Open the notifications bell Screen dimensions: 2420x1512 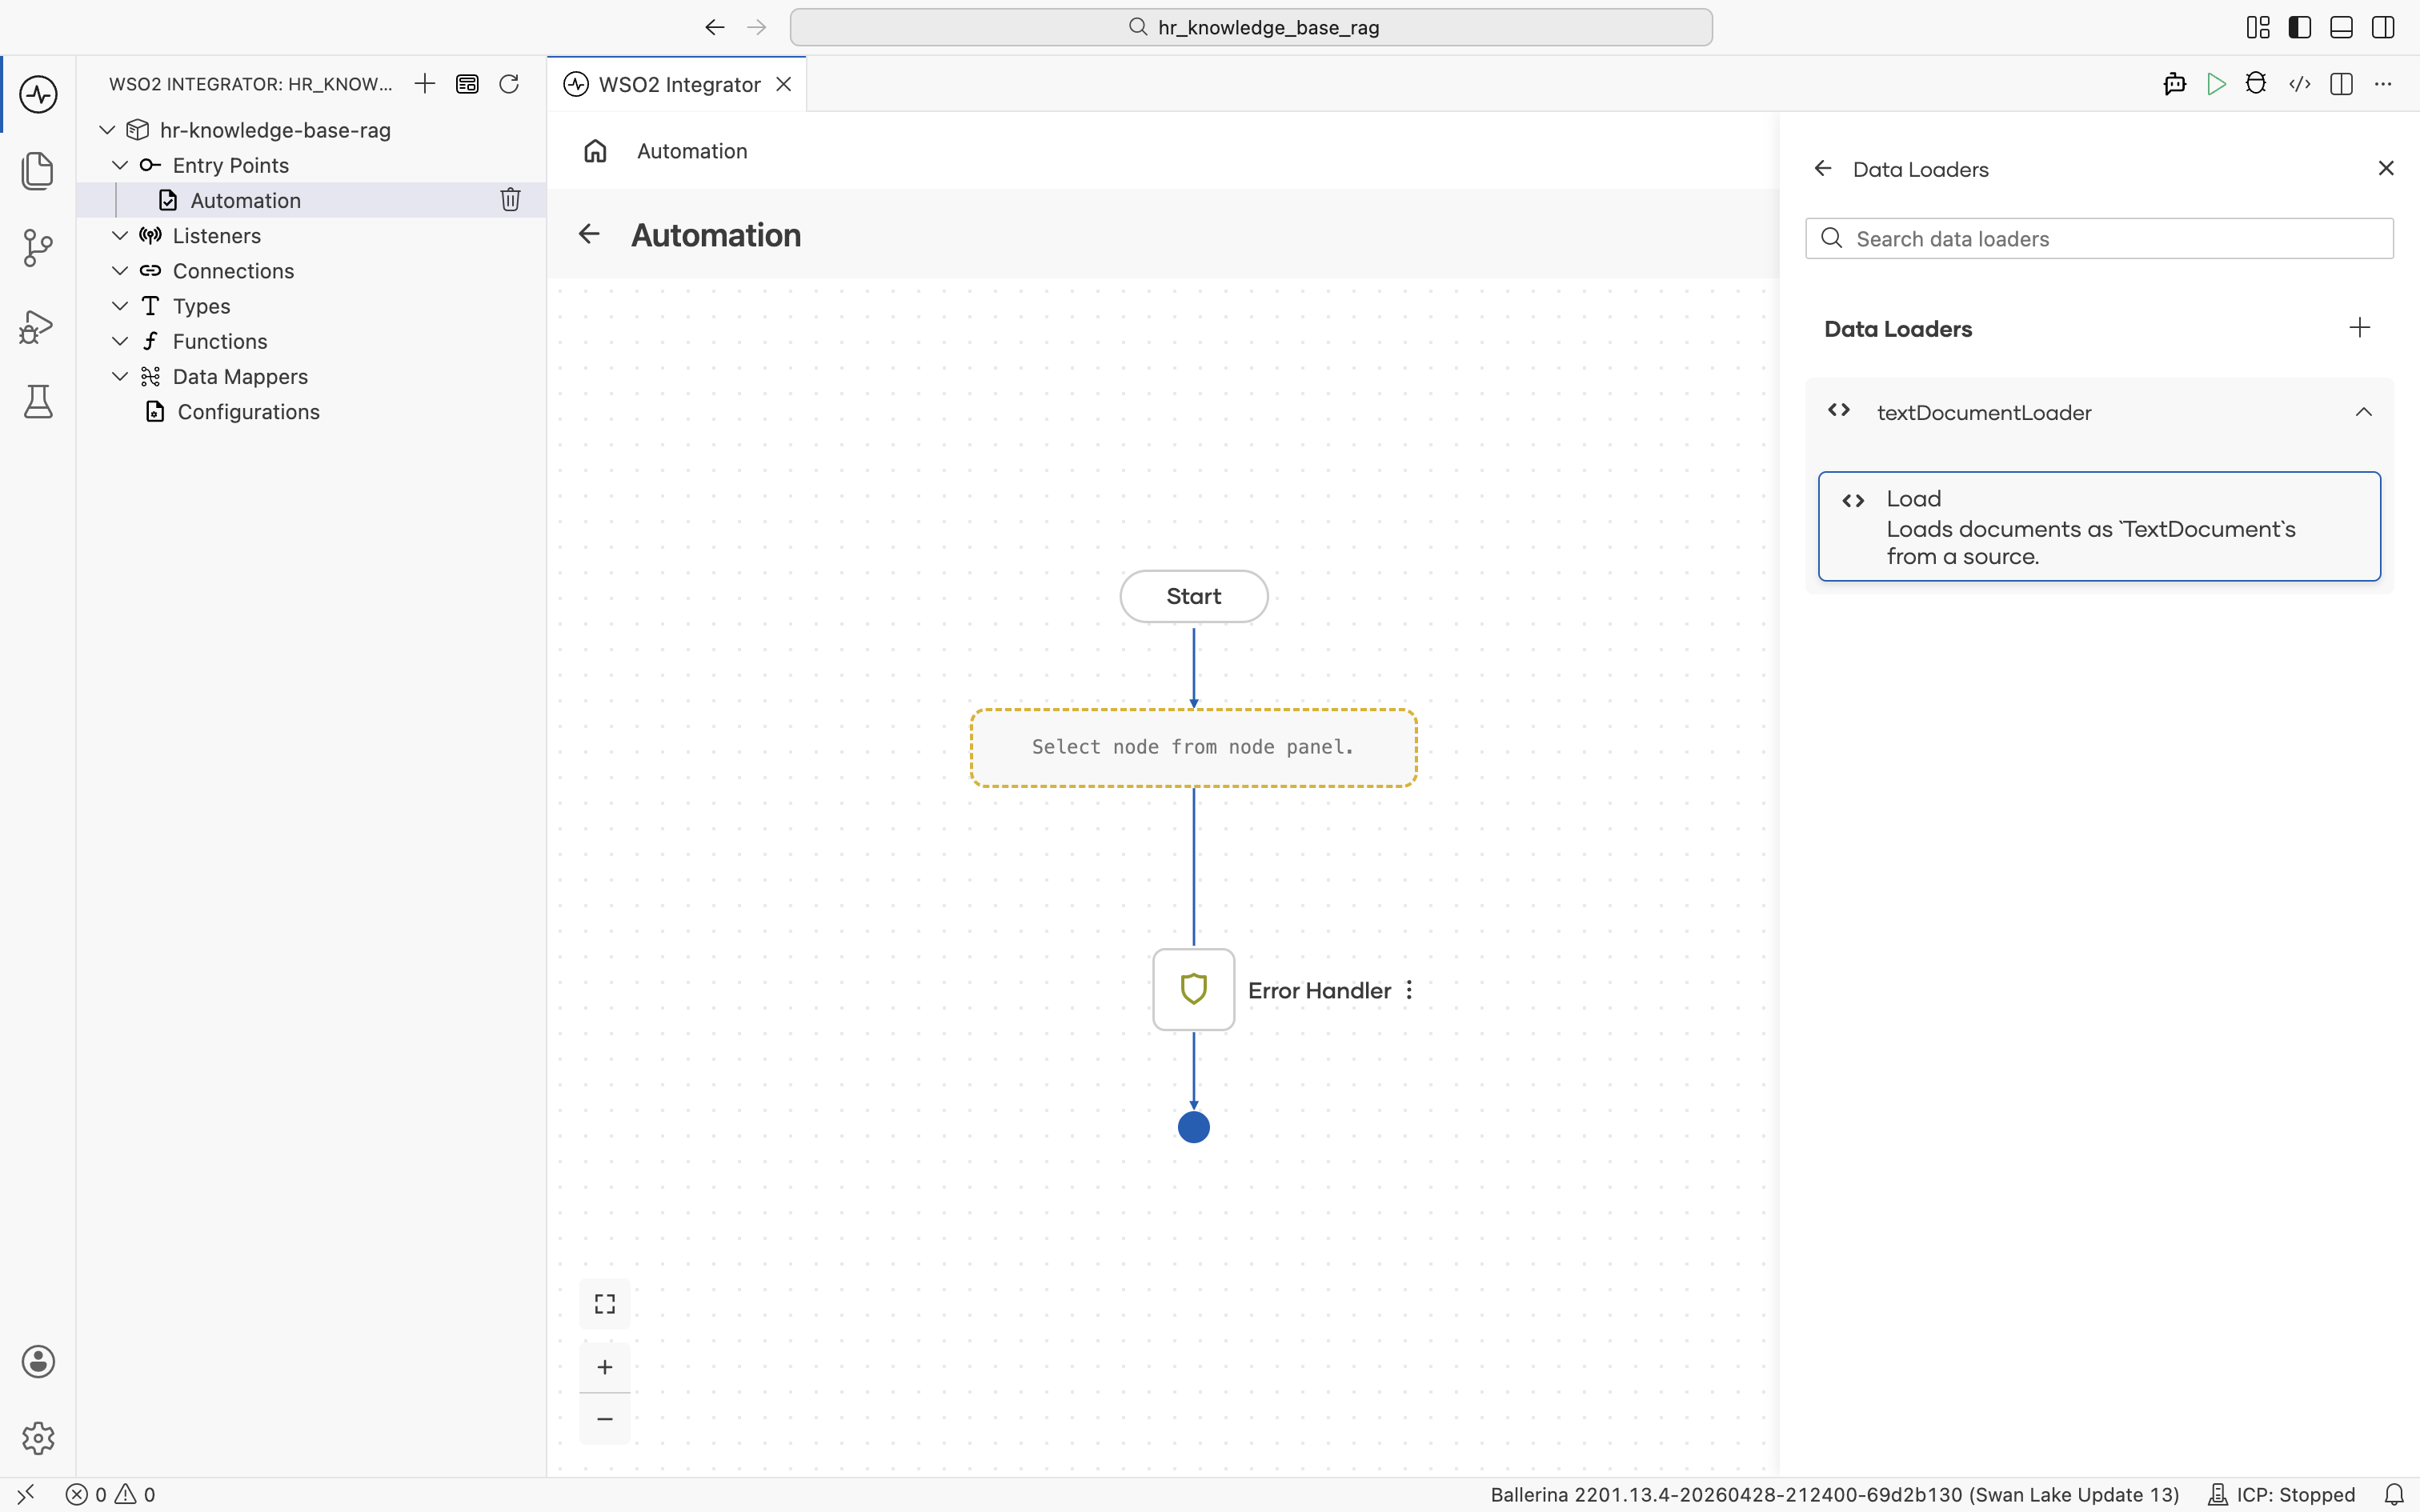[2394, 1494]
